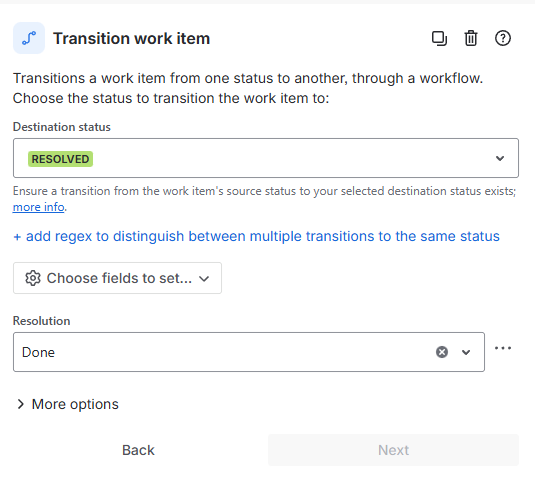Screen dimensions: 535x482
Task: Duplicate this action with the copy icon
Action: (439, 38)
